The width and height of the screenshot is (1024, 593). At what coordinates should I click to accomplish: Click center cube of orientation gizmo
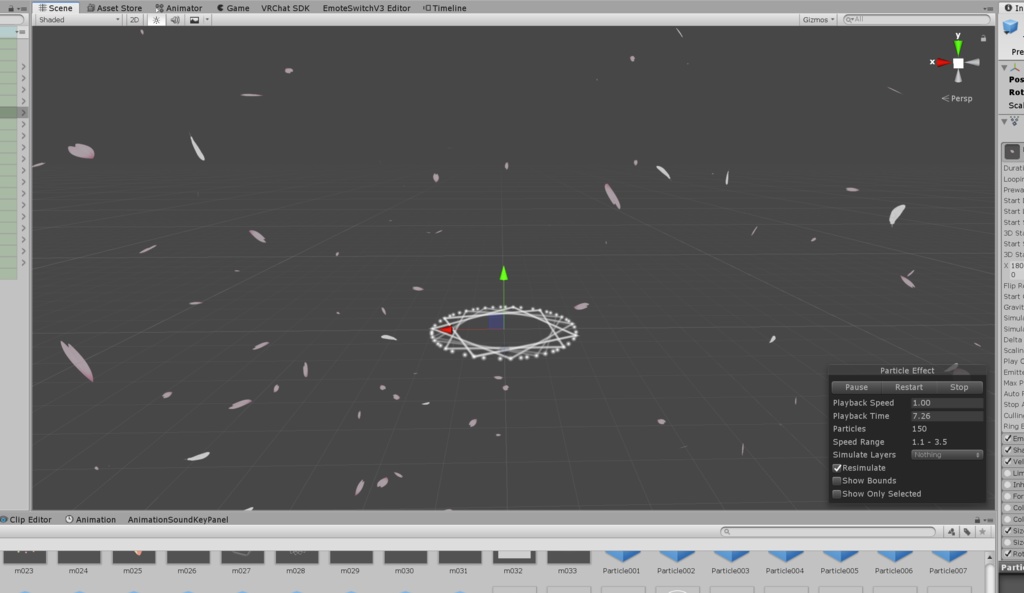coord(958,63)
